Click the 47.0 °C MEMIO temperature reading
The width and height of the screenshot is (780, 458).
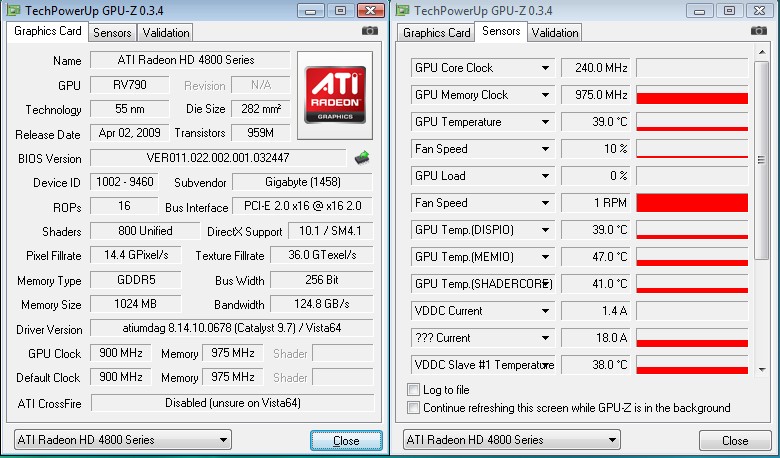(596, 257)
